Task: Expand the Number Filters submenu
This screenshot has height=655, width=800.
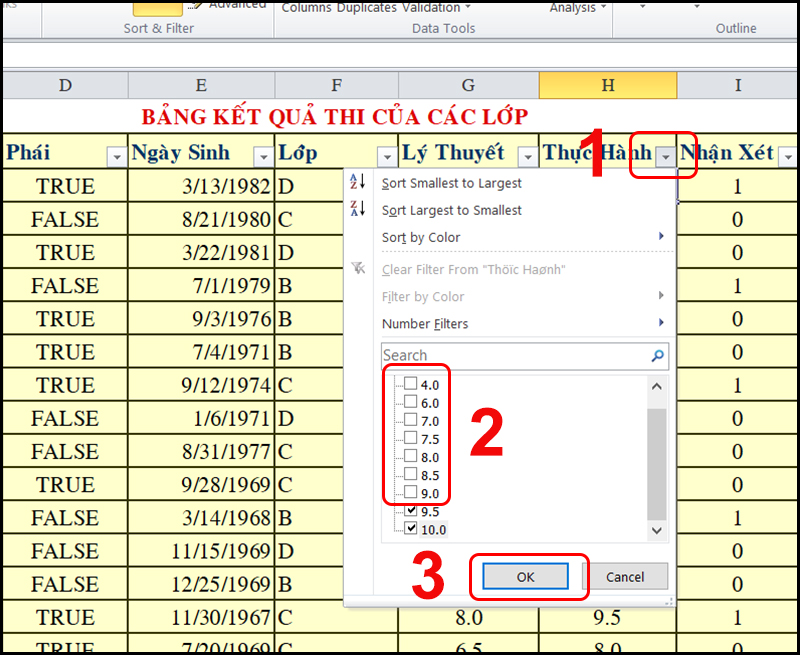Action: tap(424, 323)
